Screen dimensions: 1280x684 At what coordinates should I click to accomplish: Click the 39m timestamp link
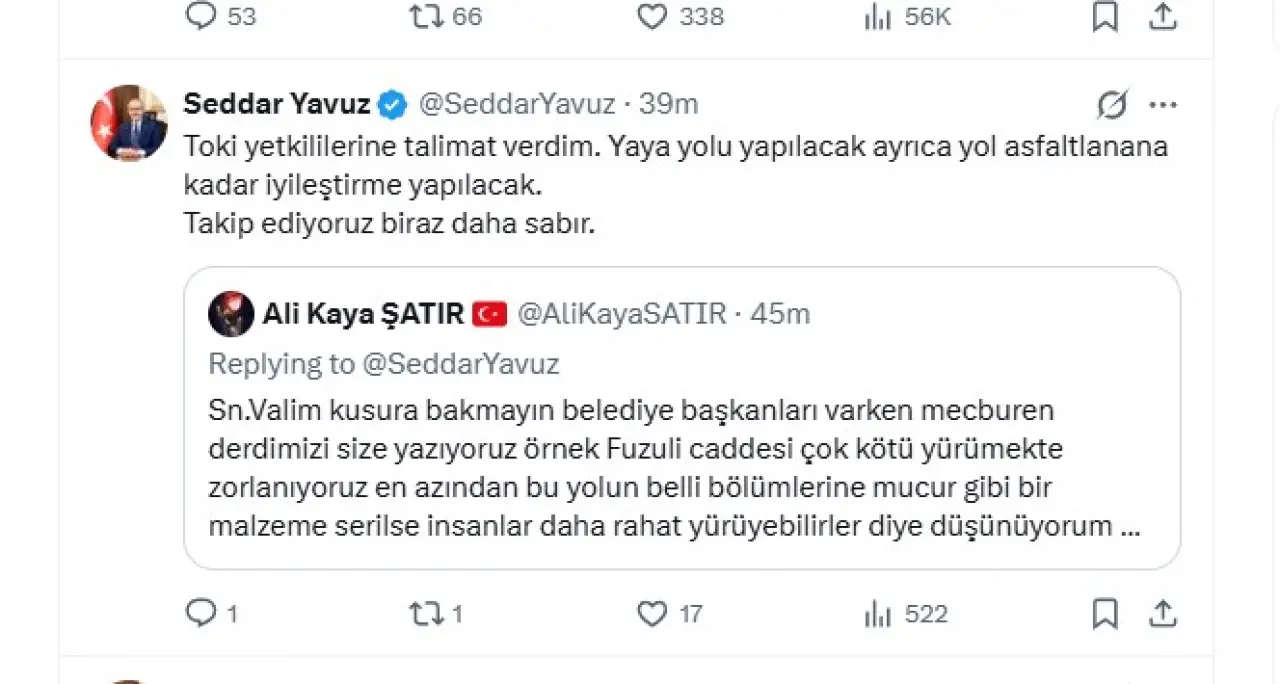pos(669,103)
